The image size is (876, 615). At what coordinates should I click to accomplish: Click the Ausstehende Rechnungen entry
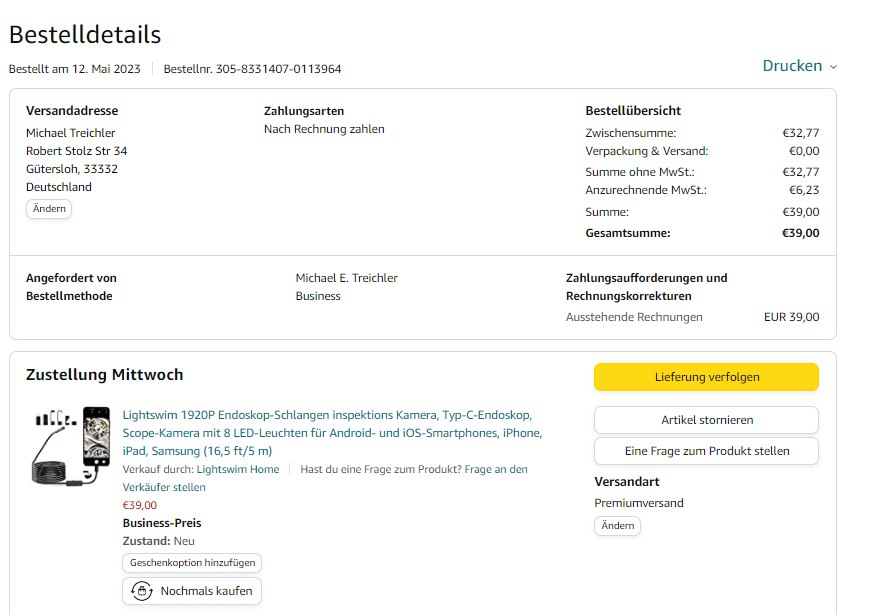click(x=634, y=317)
